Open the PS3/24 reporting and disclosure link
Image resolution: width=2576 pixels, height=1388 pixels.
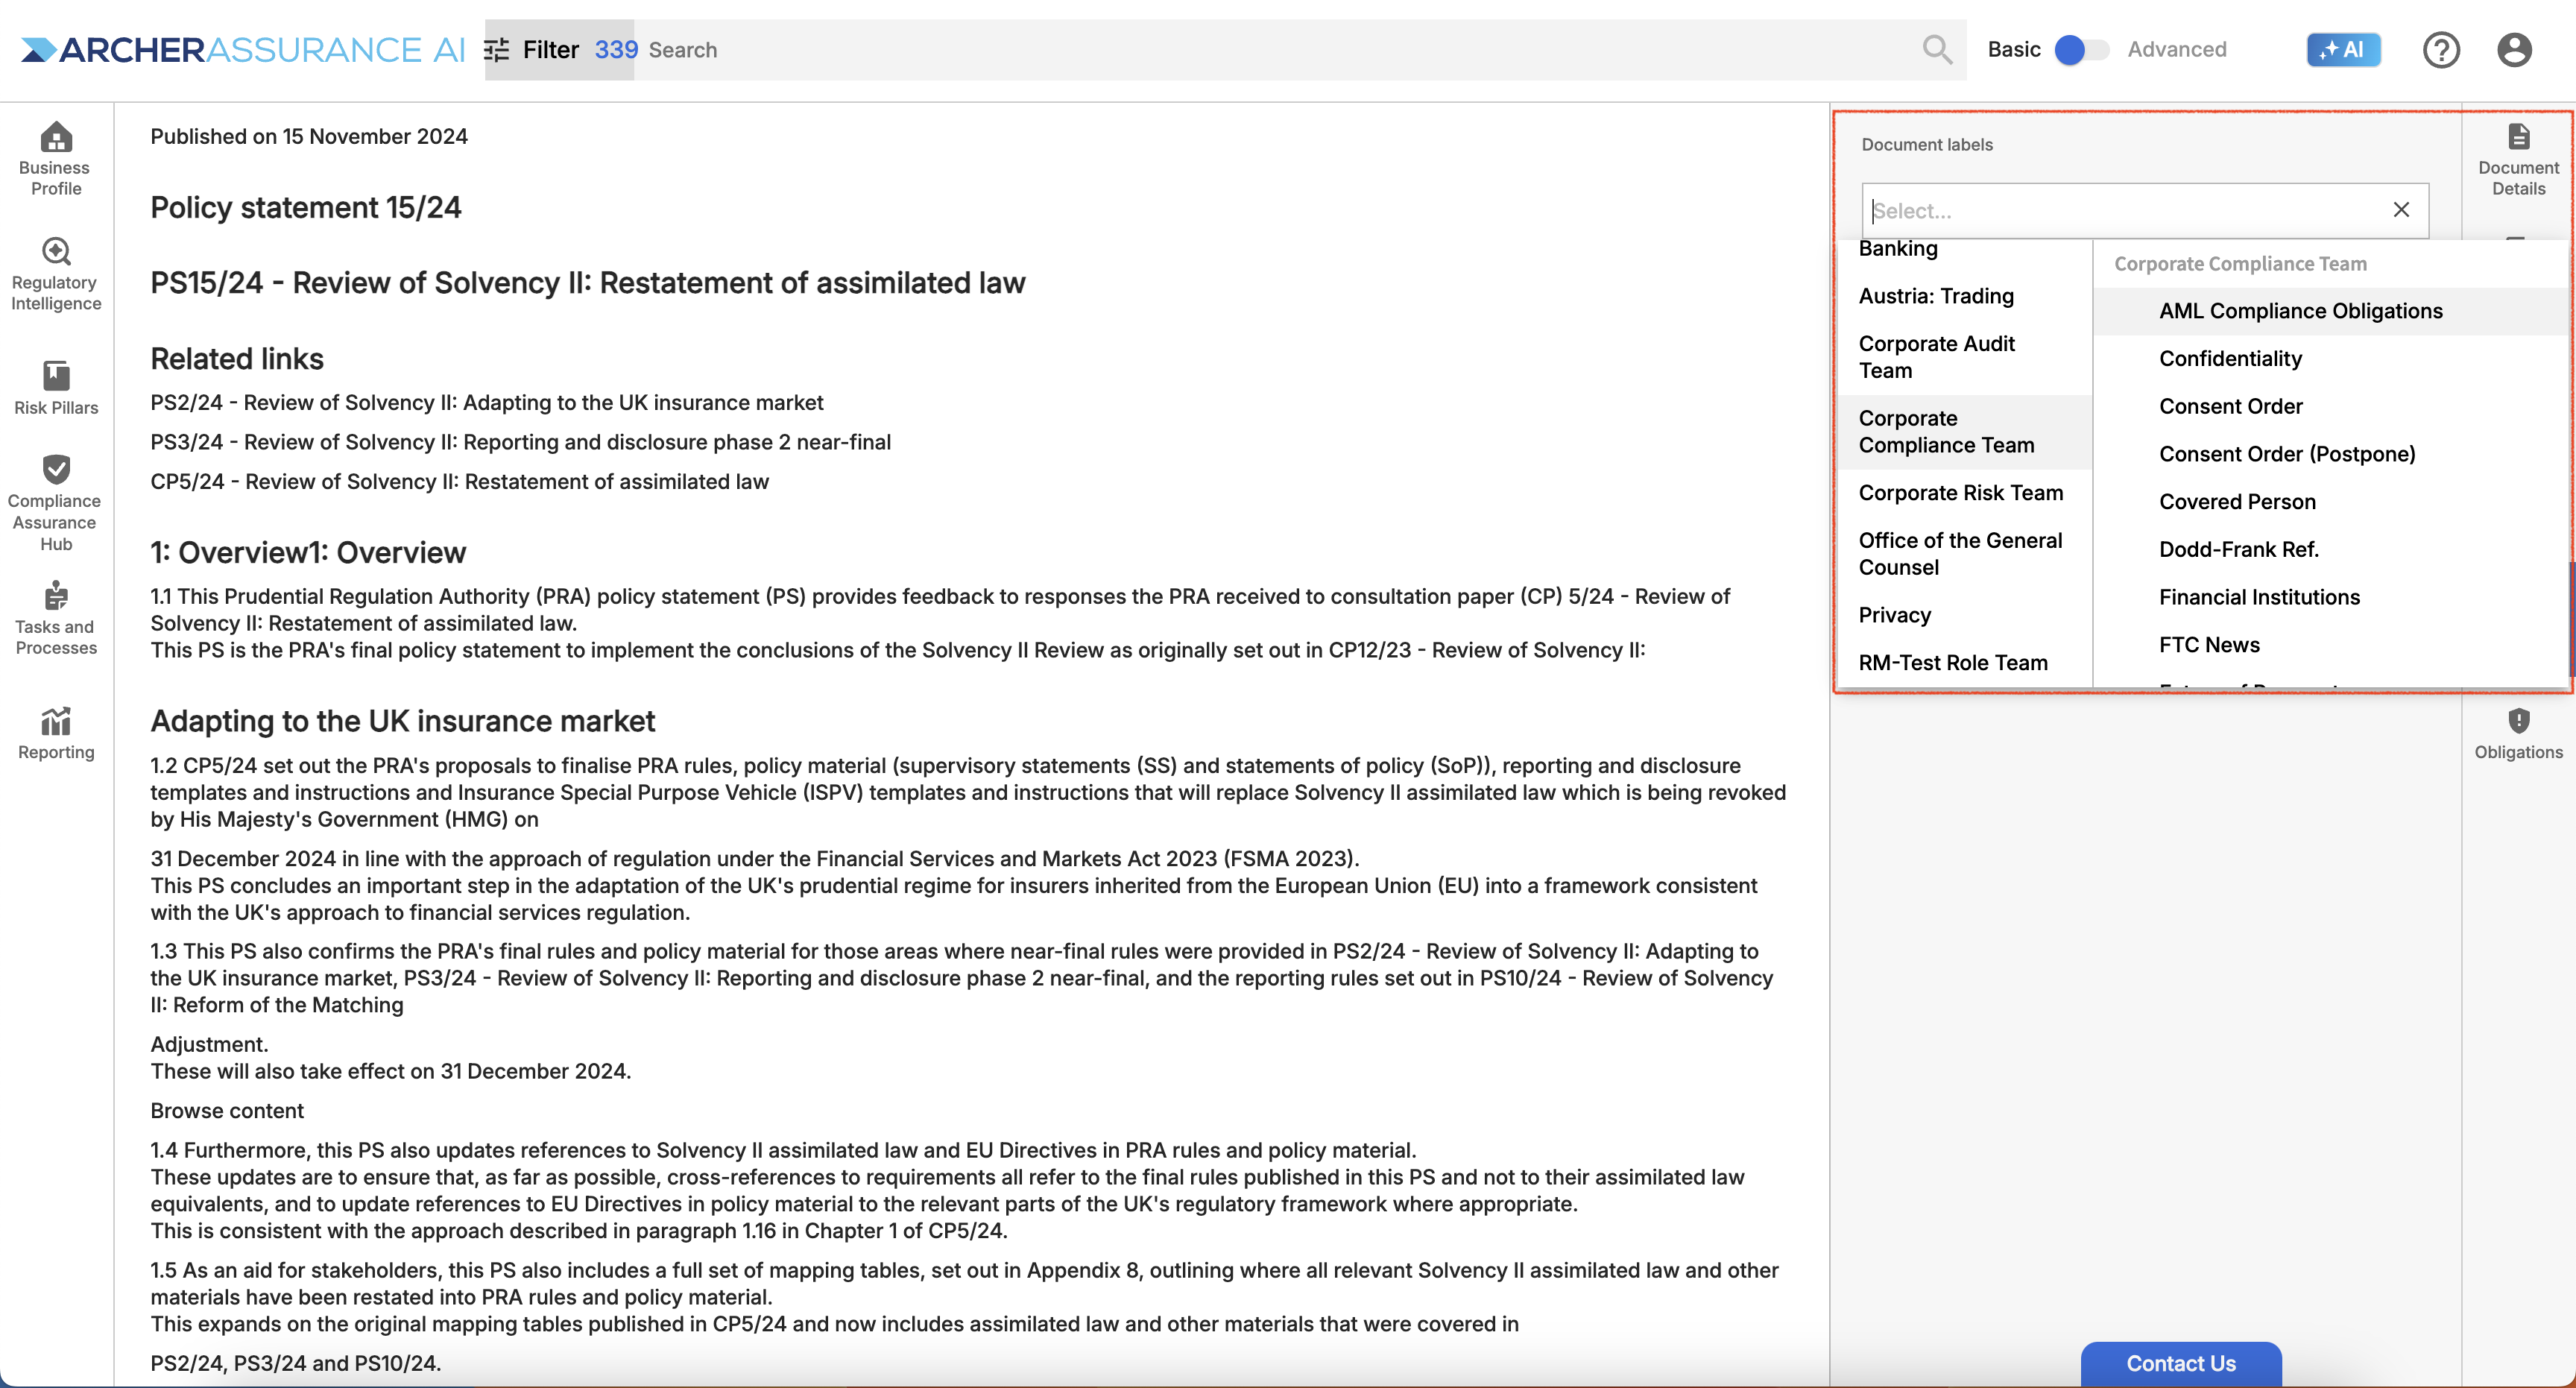(x=520, y=442)
